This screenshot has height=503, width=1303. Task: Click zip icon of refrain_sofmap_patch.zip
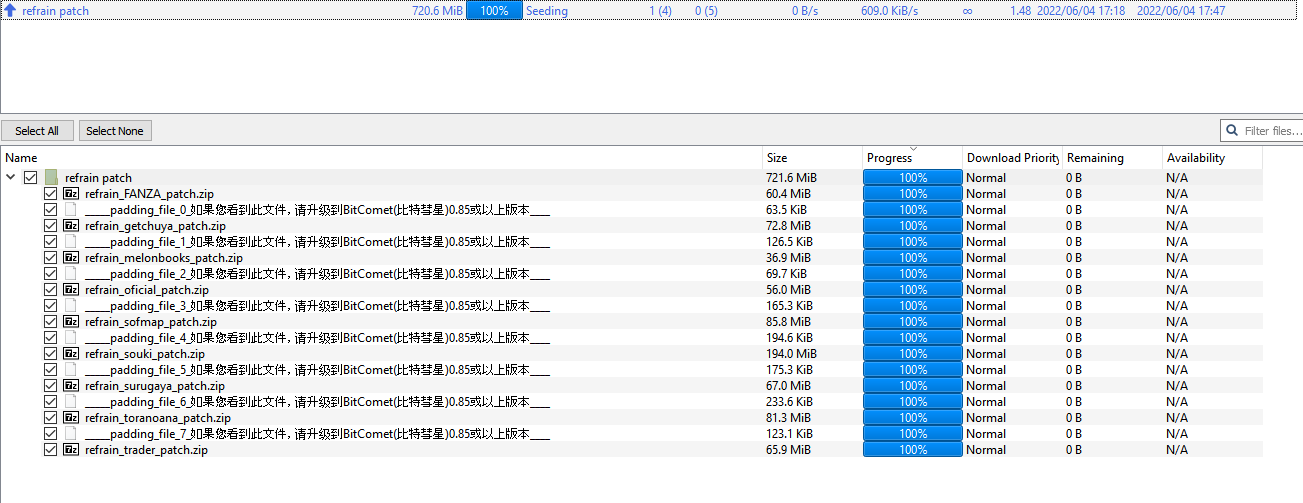pyautogui.click(x=71, y=322)
